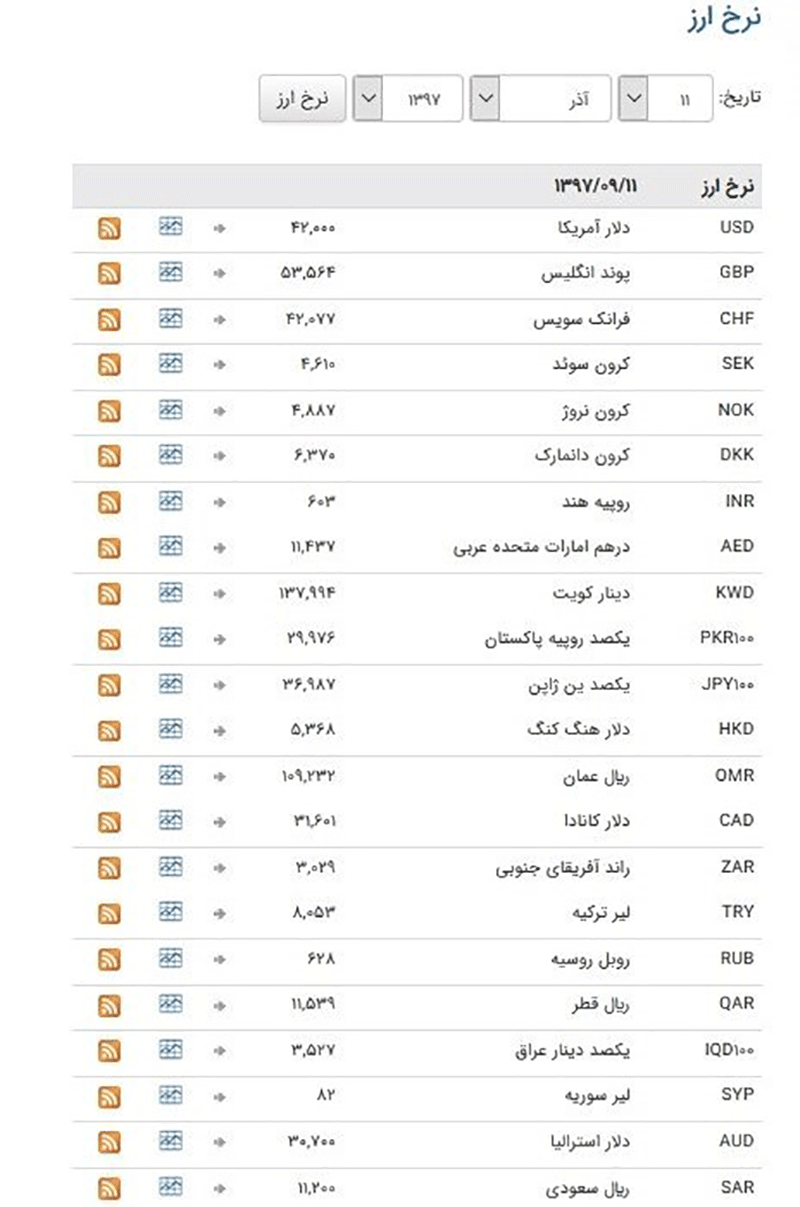Click the RSS icon for JPY100 row

[x=109, y=685]
